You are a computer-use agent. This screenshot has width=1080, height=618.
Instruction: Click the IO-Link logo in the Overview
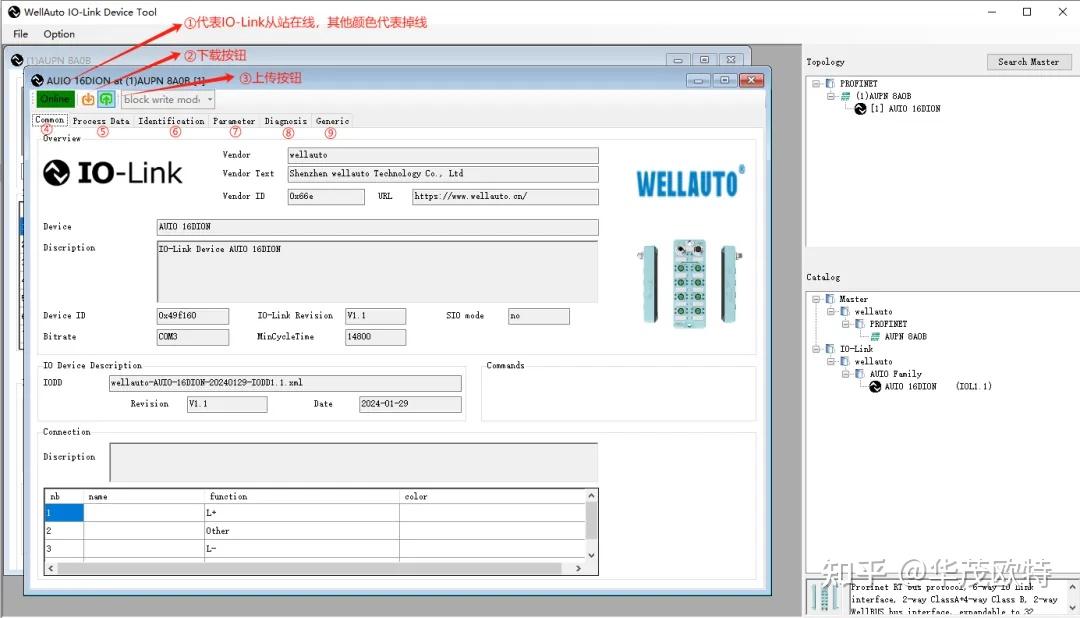[113, 172]
